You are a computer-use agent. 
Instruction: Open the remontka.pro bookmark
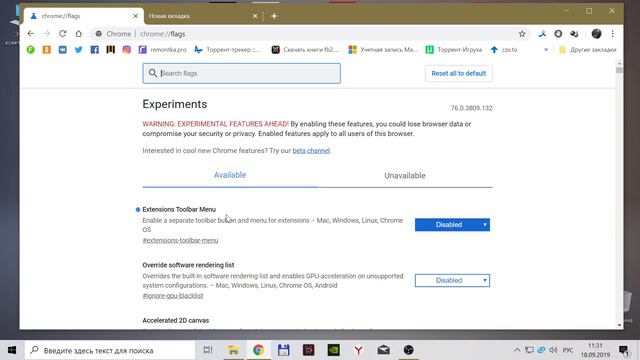[x=162, y=50]
